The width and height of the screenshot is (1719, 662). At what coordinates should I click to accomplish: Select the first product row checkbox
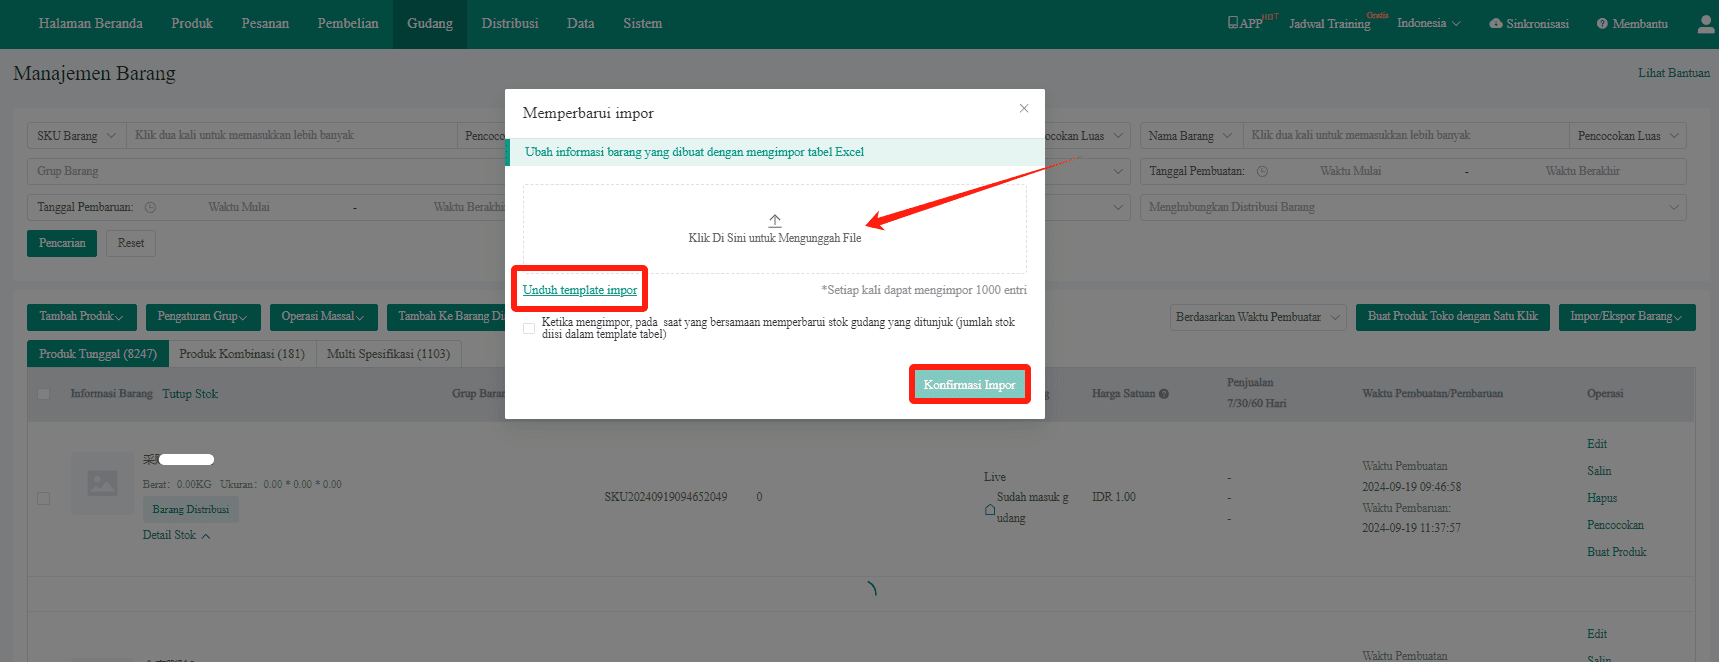point(44,498)
